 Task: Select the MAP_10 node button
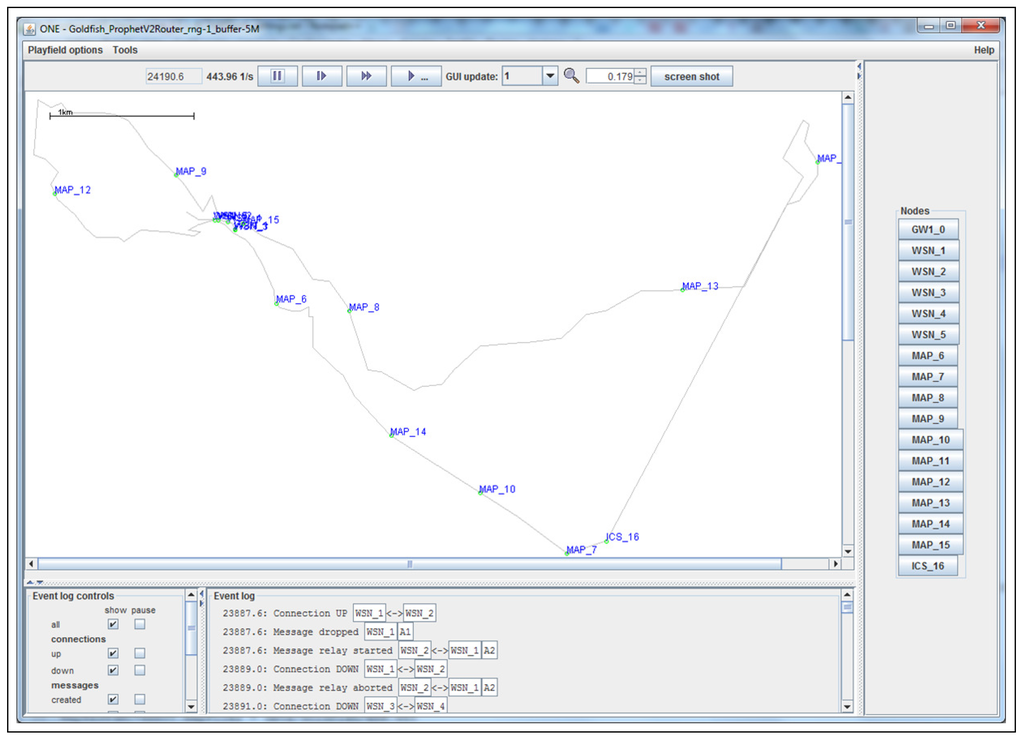point(930,440)
